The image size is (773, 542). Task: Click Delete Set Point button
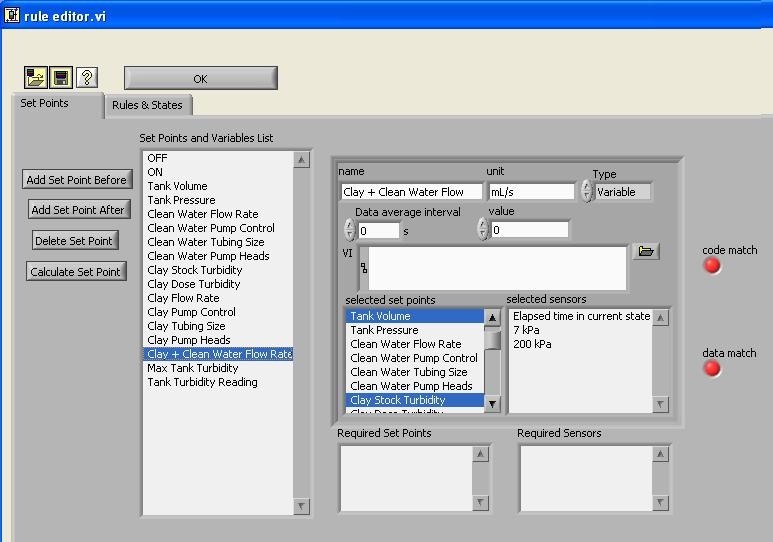pos(74,241)
